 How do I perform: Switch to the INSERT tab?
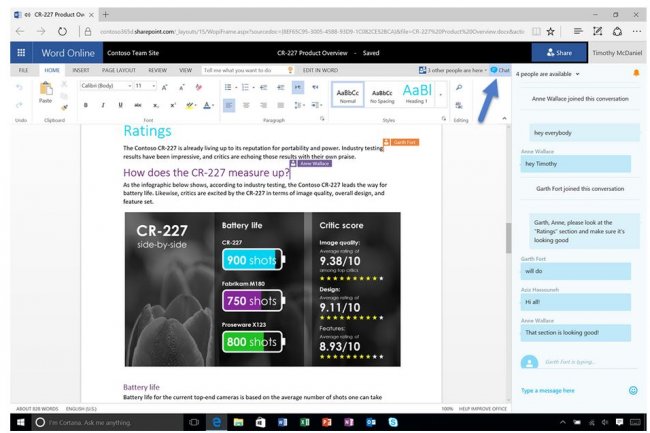pyautogui.click(x=81, y=70)
